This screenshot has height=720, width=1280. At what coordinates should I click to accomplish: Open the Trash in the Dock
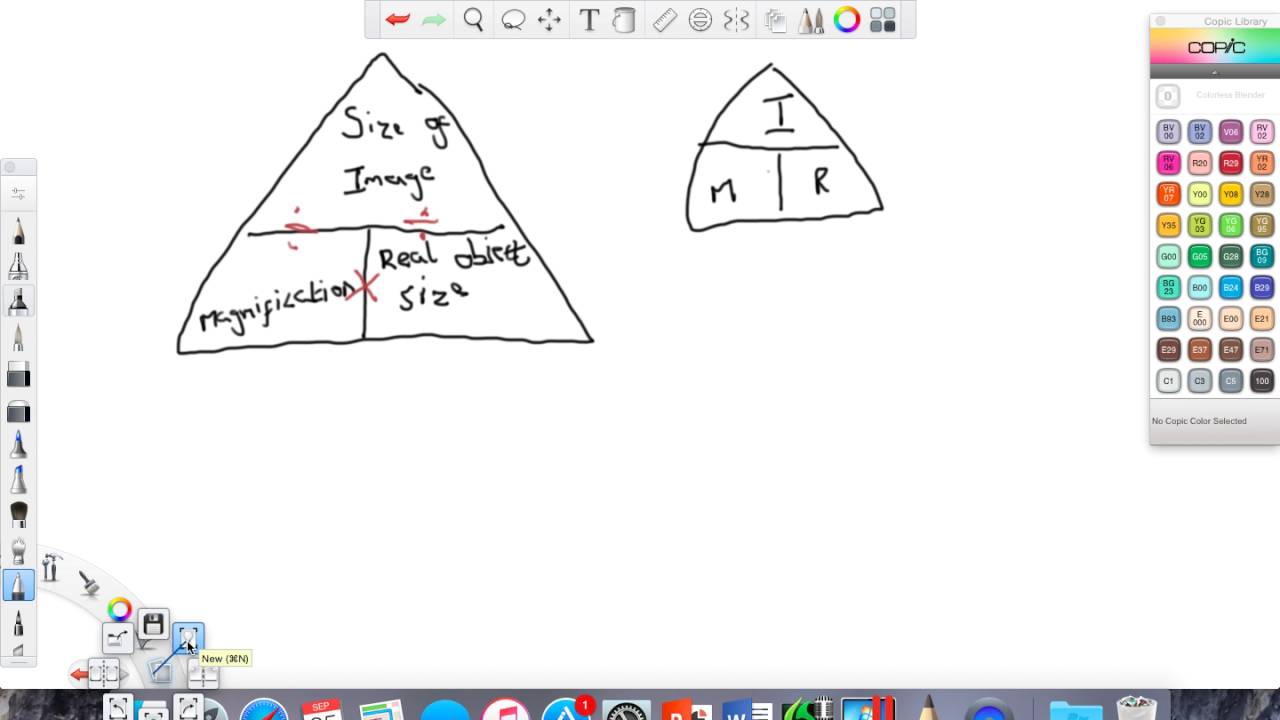click(1137, 710)
